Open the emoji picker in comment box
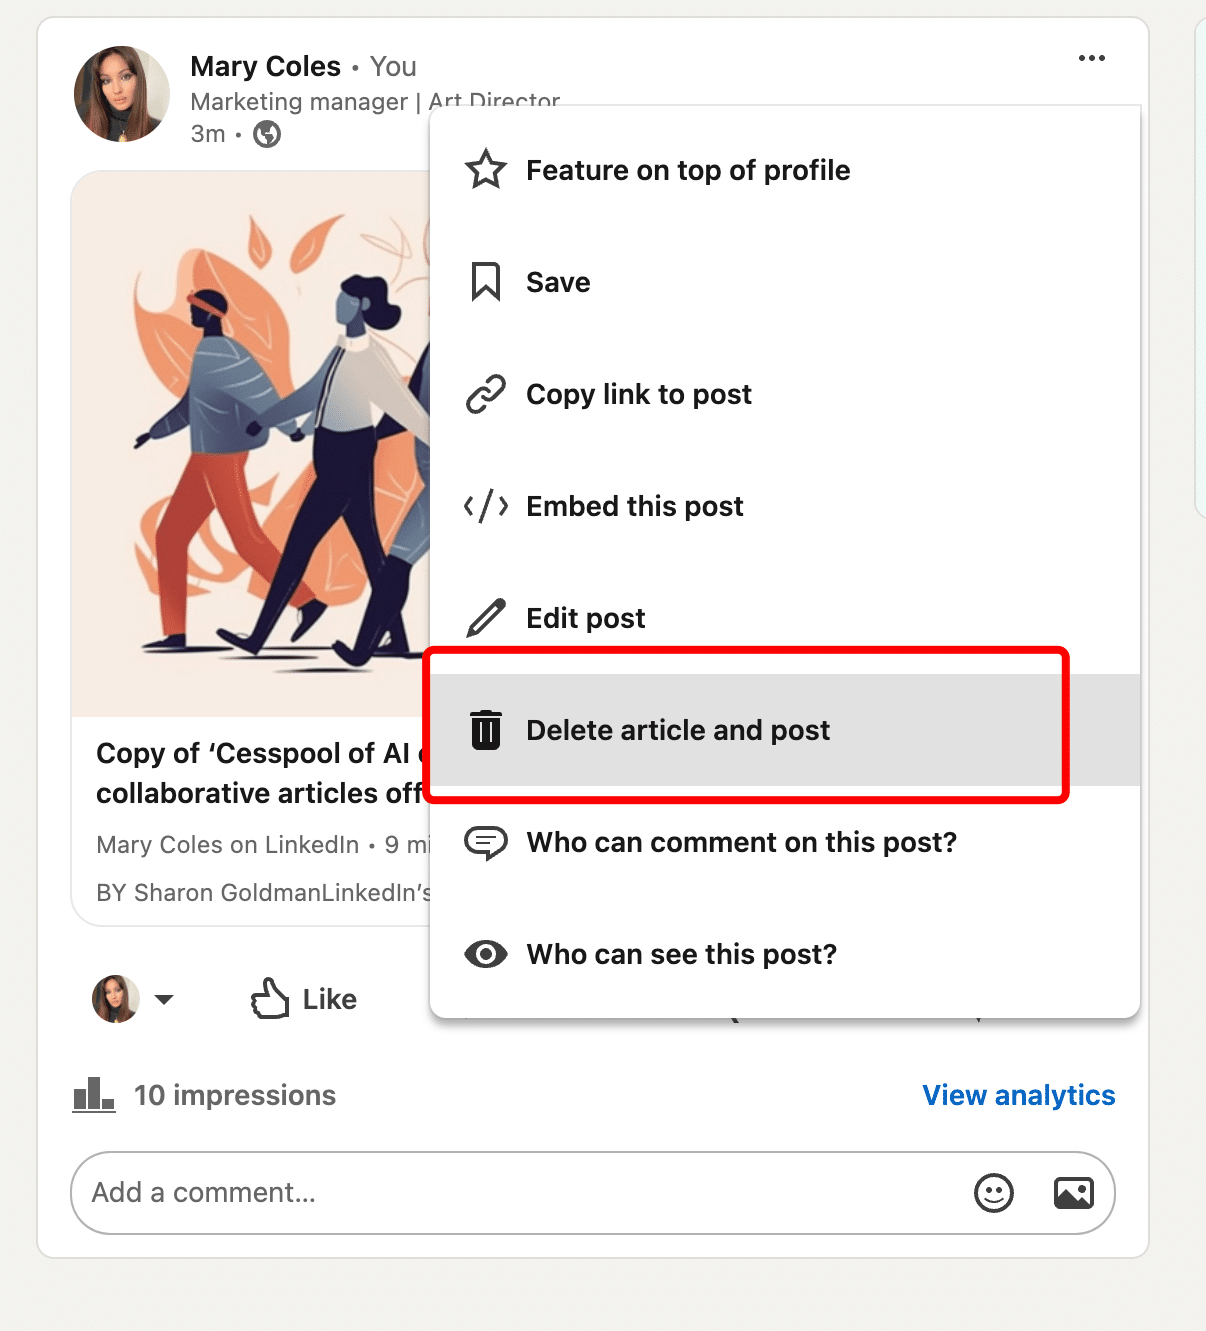 [993, 1193]
